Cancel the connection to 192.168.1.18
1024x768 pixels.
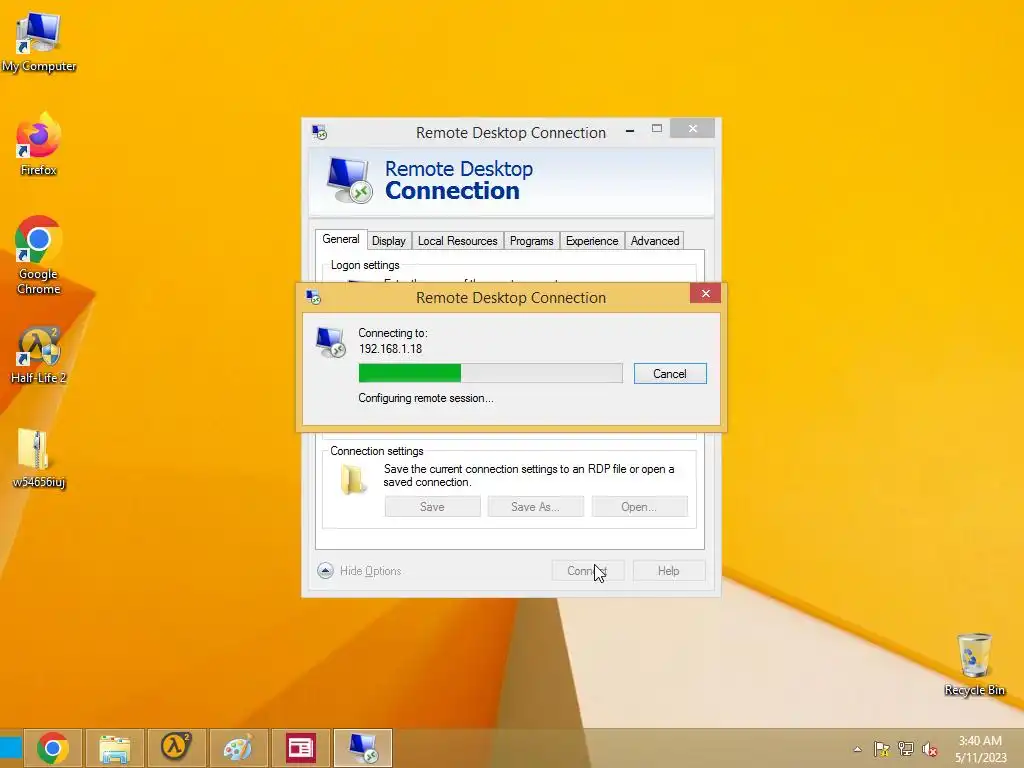pyautogui.click(x=670, y=374)
